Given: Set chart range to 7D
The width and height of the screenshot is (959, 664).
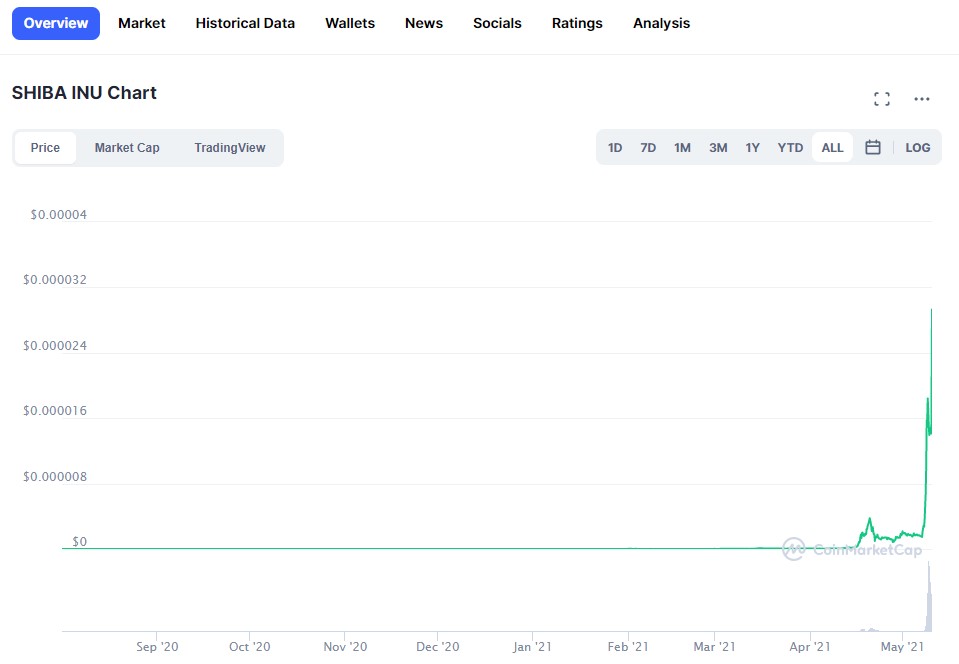Looking at the screenshot, I should click(648, 148).
